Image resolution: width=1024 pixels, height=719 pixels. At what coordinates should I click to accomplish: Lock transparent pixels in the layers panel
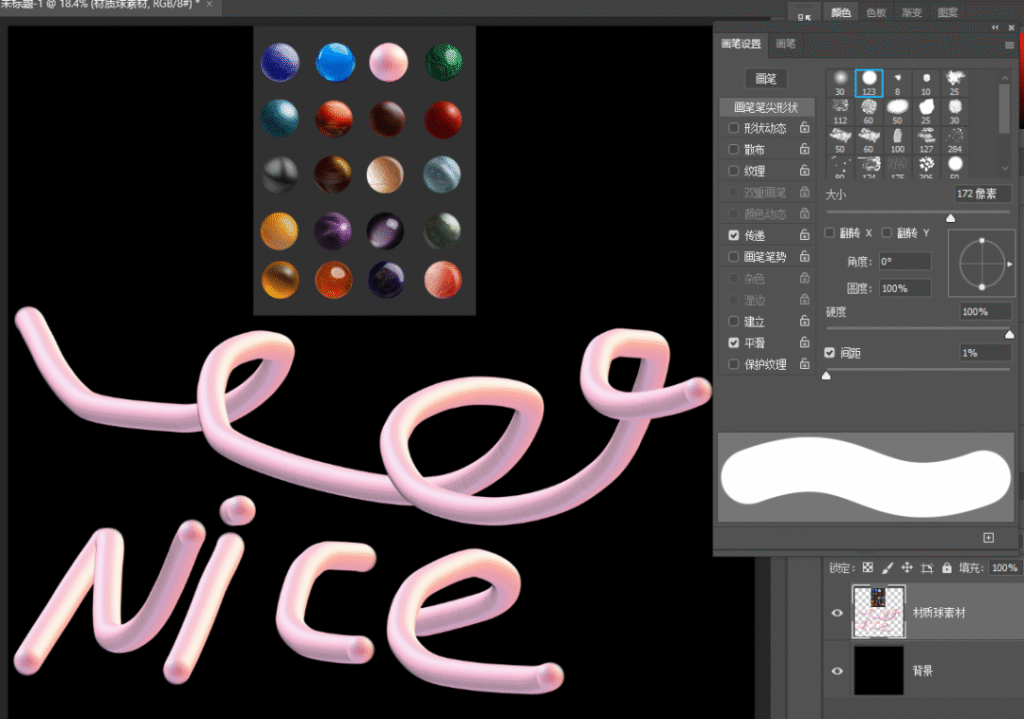(x=867, y=568)
